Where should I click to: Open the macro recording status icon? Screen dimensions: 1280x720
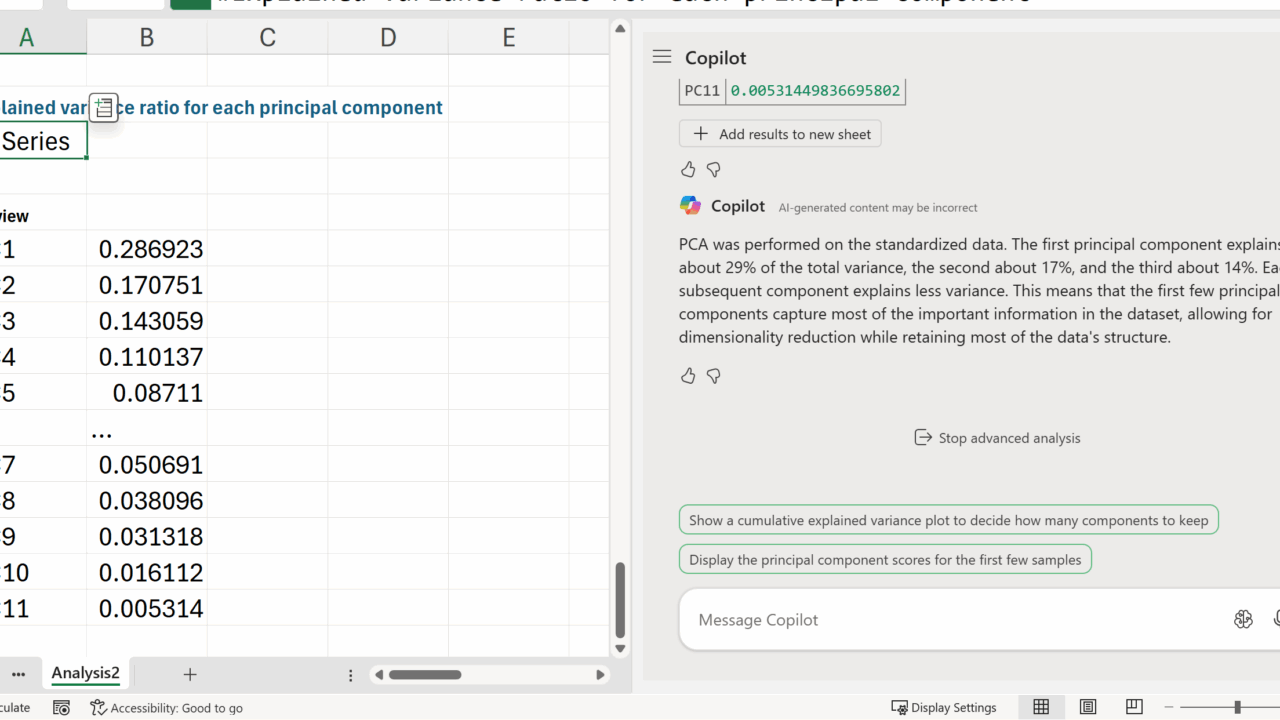pos(61,707)
